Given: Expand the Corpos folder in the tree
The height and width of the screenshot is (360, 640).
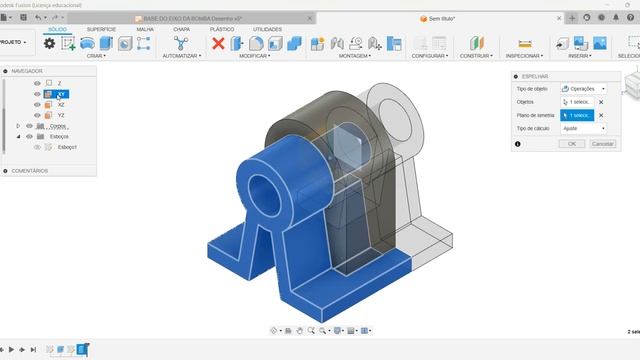Looking at the screenshot, I should click(18, 126).
